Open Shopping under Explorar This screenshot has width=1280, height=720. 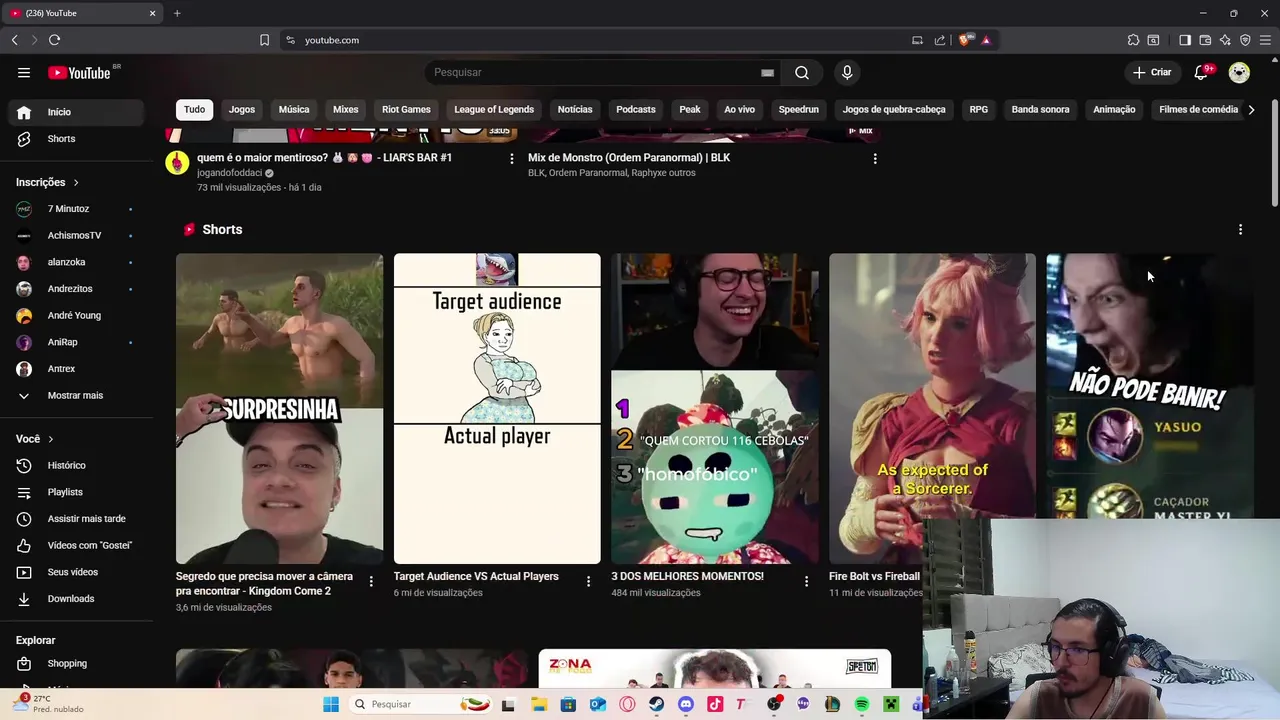pos(78,663)
